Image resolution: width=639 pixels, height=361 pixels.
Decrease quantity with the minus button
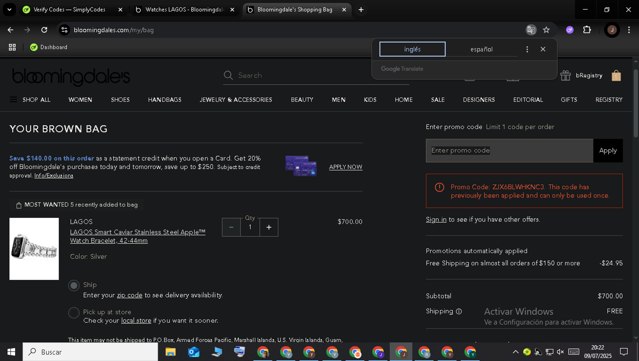231,227
